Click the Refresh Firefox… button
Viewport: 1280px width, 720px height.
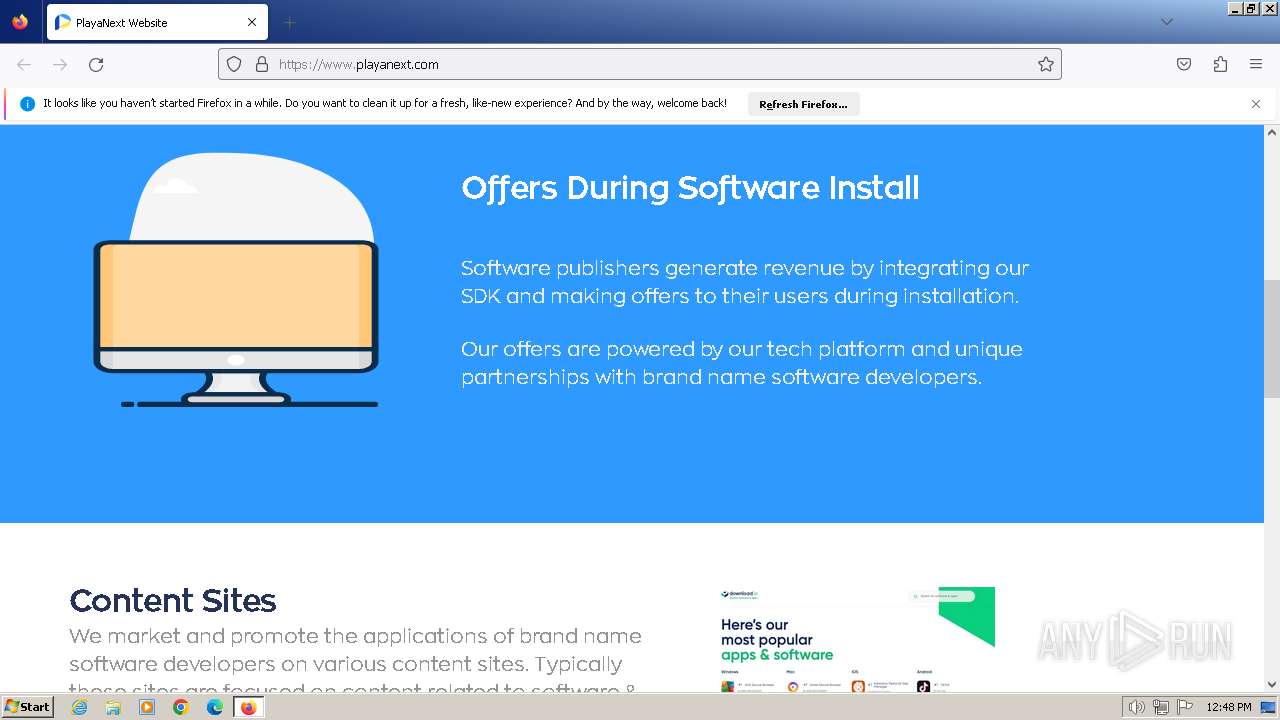tap(803, 104)
